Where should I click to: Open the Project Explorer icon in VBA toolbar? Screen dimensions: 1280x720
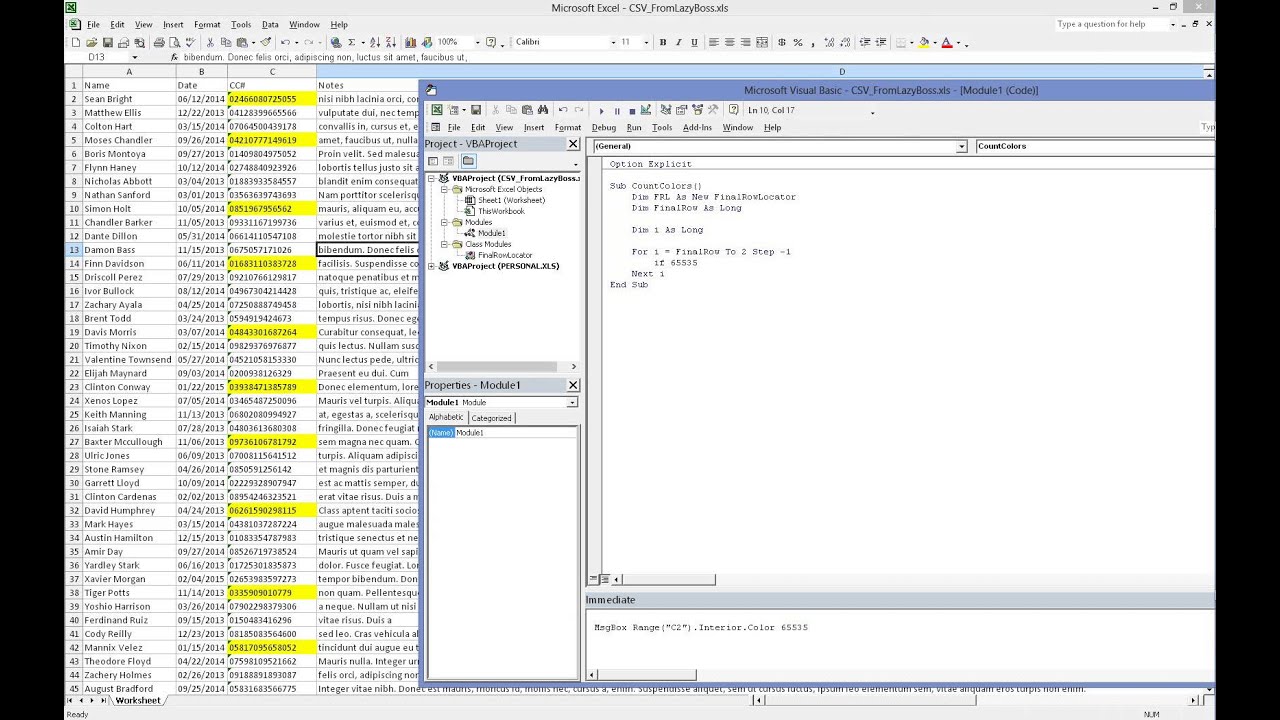pos(666,110)
